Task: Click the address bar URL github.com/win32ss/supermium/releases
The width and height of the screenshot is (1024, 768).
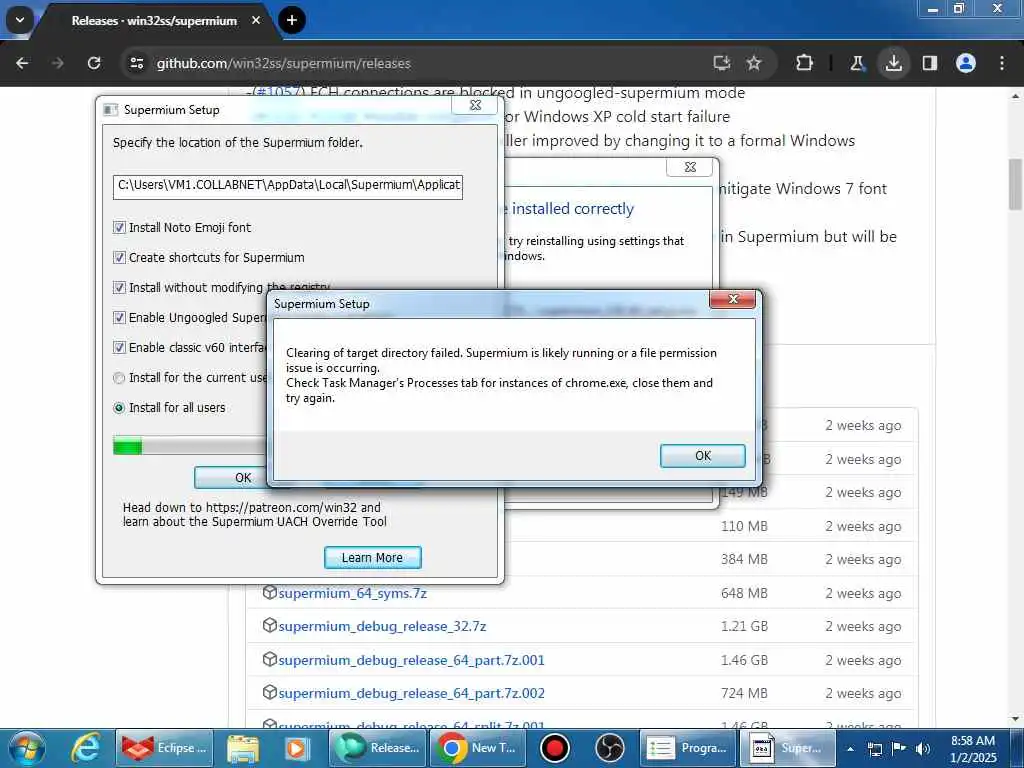Action: (x=283, y=63)
